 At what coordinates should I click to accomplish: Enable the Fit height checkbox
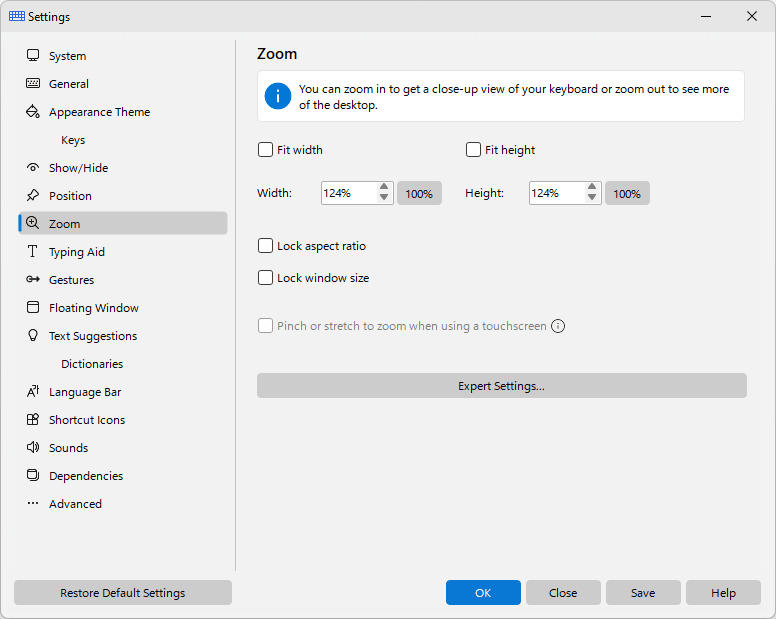tap(473, 149)
